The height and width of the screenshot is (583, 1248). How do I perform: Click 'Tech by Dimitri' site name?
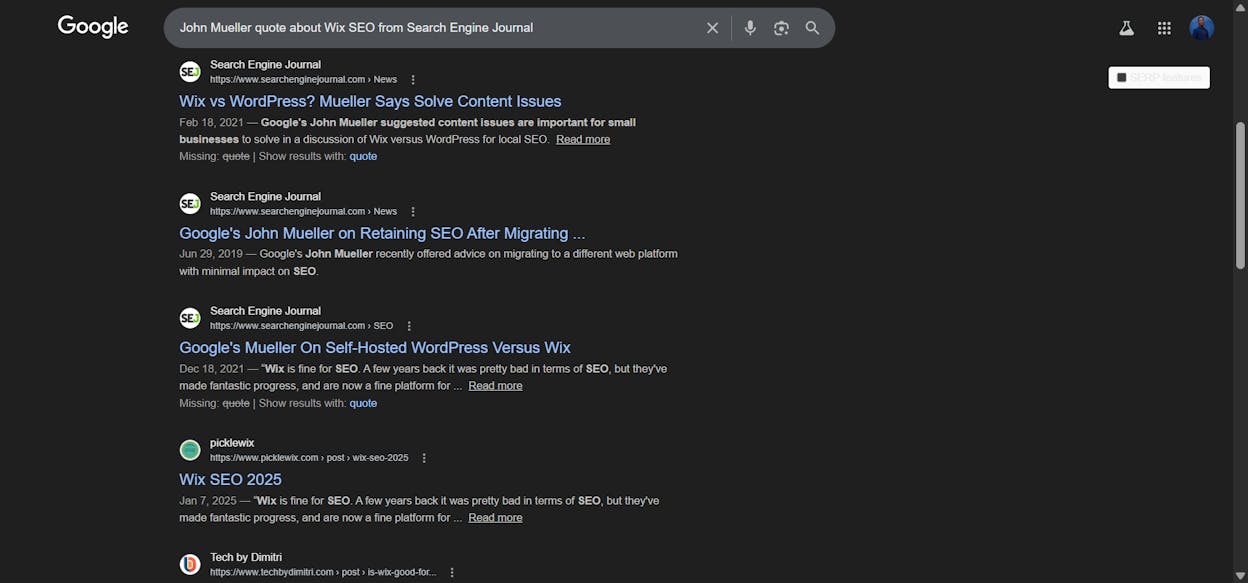pyautogui.click(x=246, y=557)
